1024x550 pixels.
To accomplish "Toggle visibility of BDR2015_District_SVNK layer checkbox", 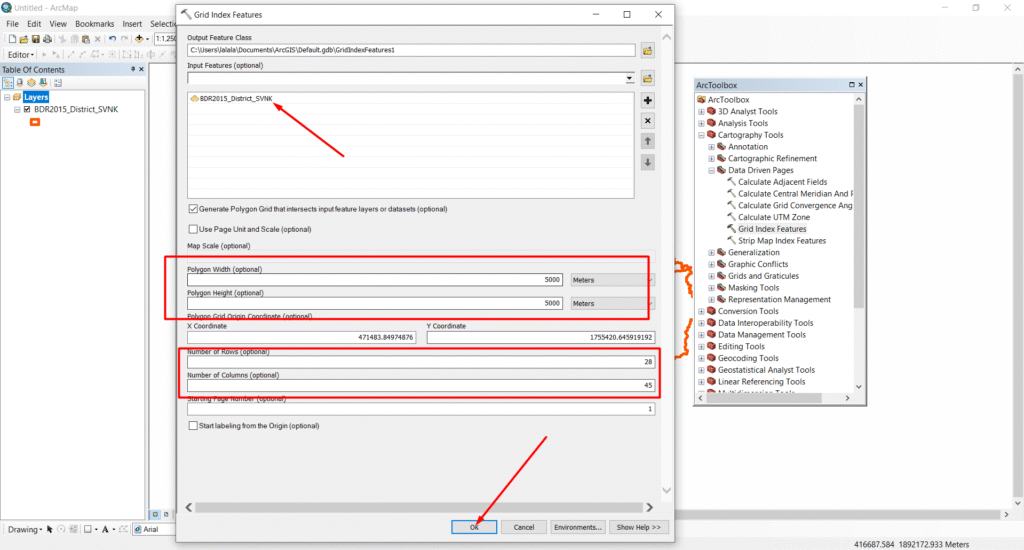I will 27,110.
